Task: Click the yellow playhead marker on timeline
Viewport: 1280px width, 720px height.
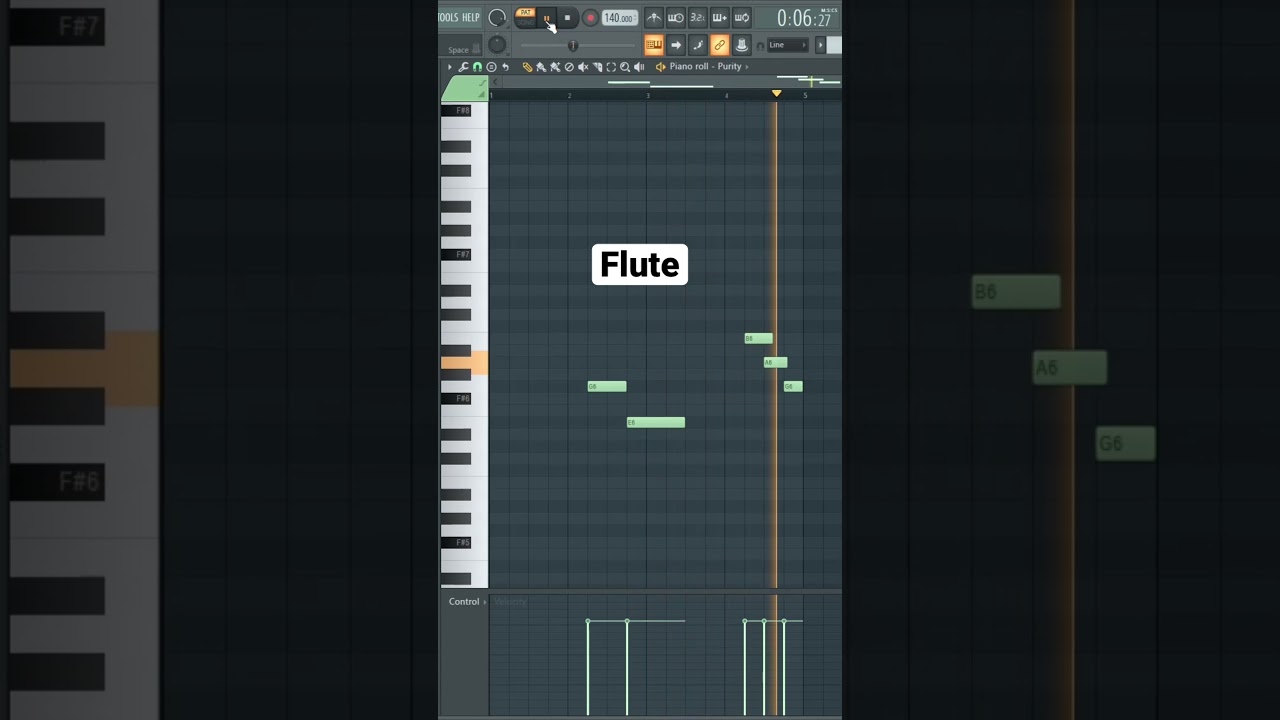Action: [777, 93]
